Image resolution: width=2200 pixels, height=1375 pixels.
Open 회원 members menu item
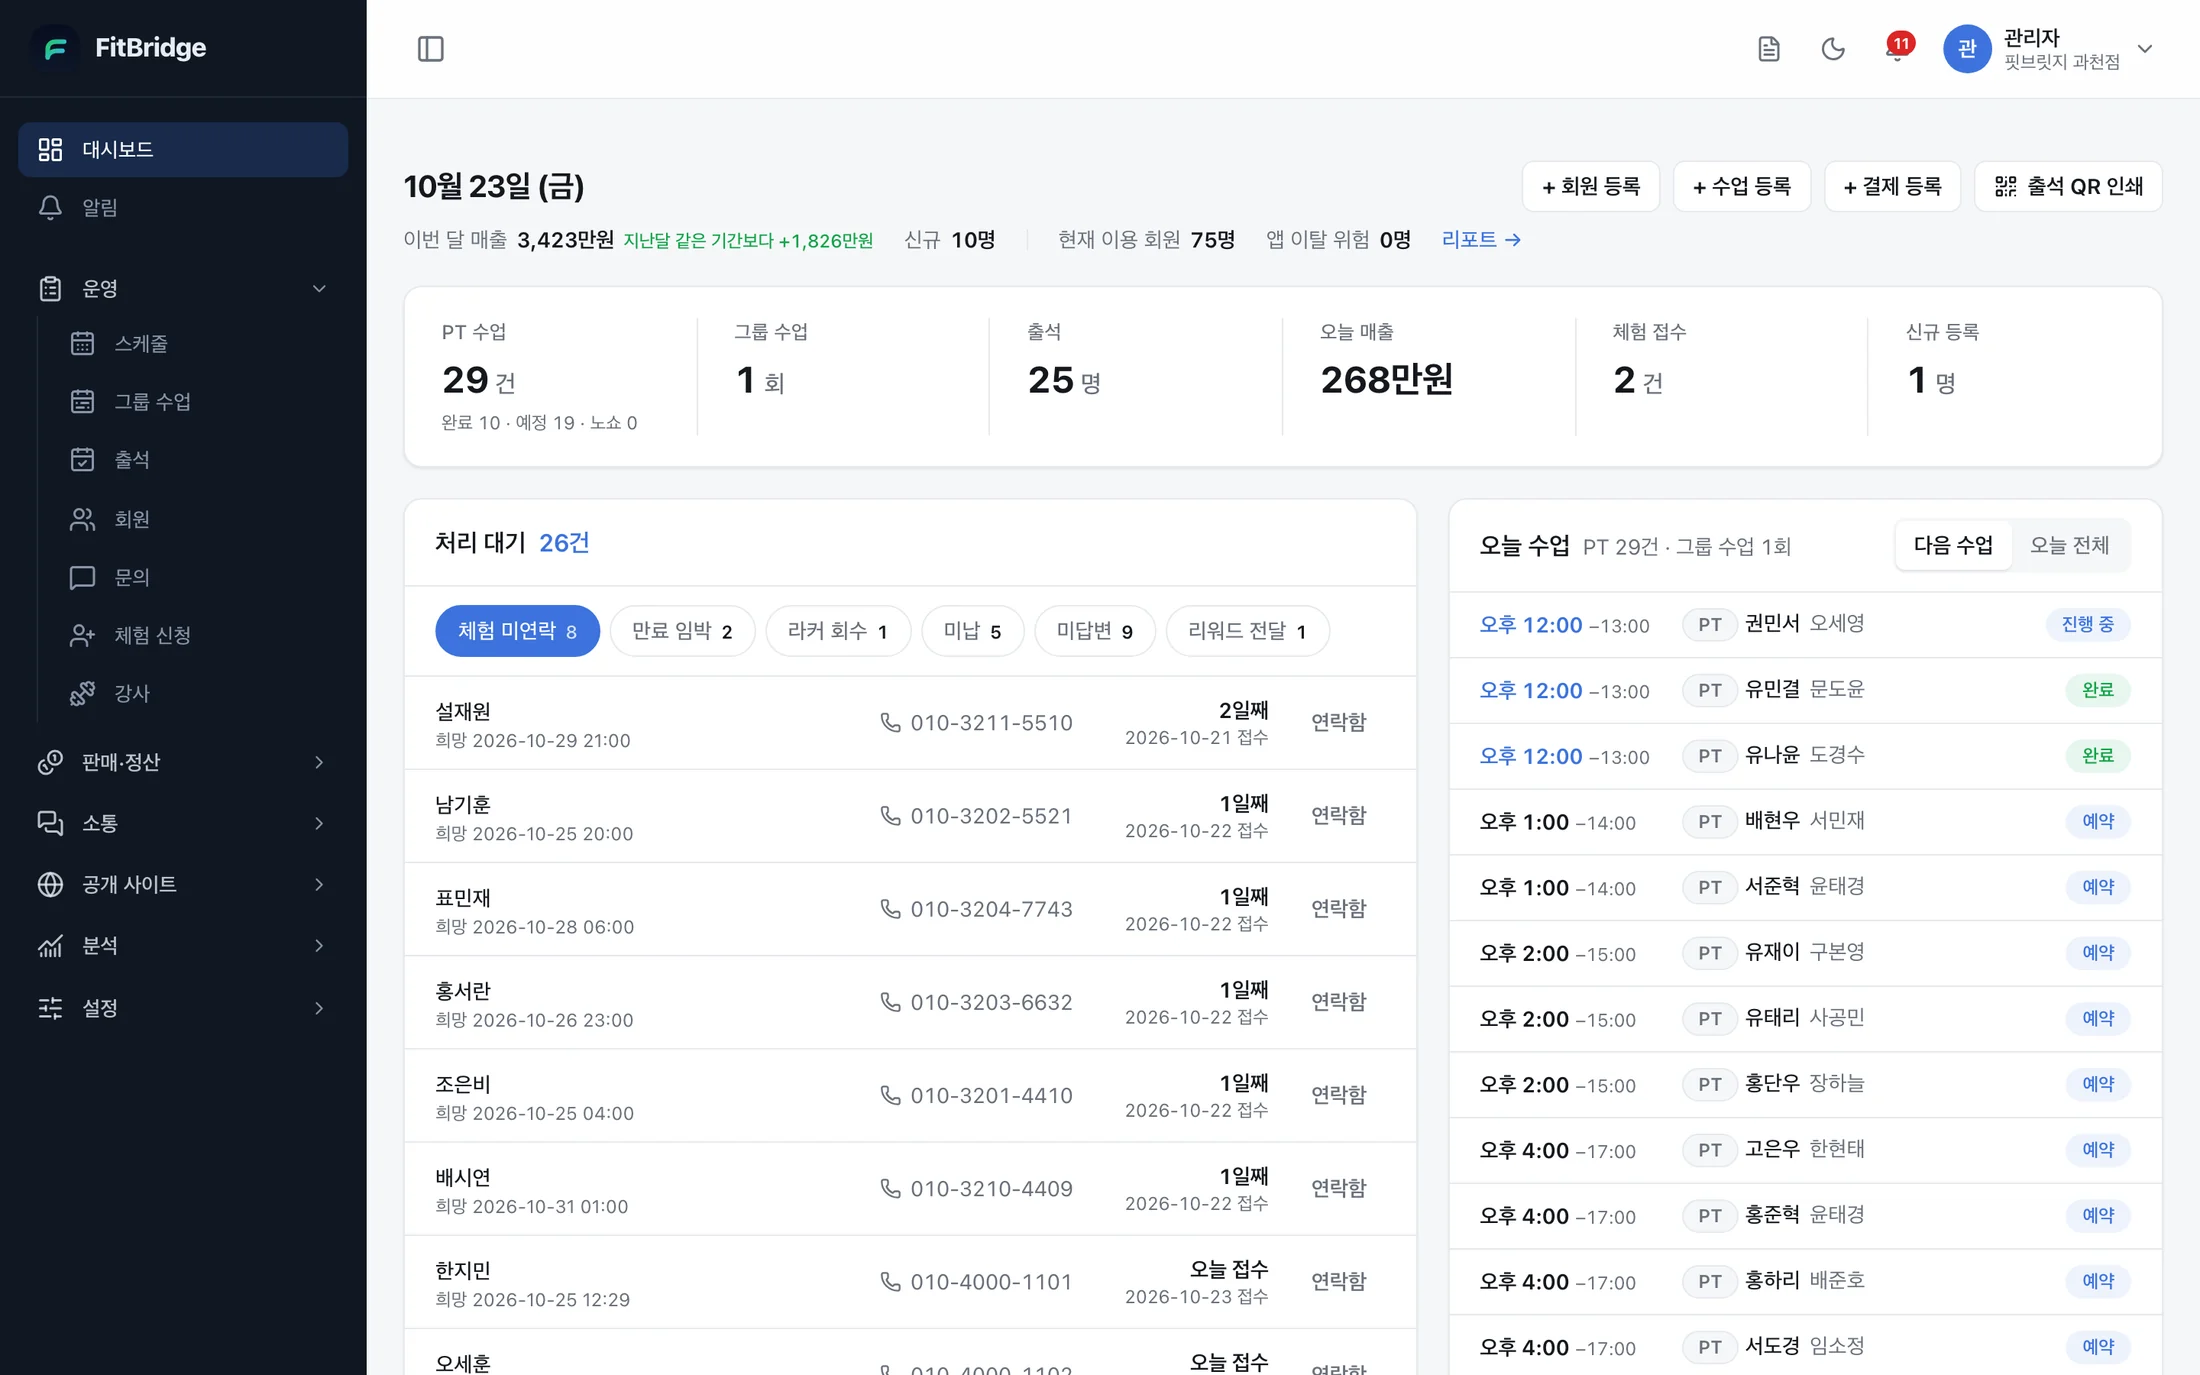click(200, 519)
